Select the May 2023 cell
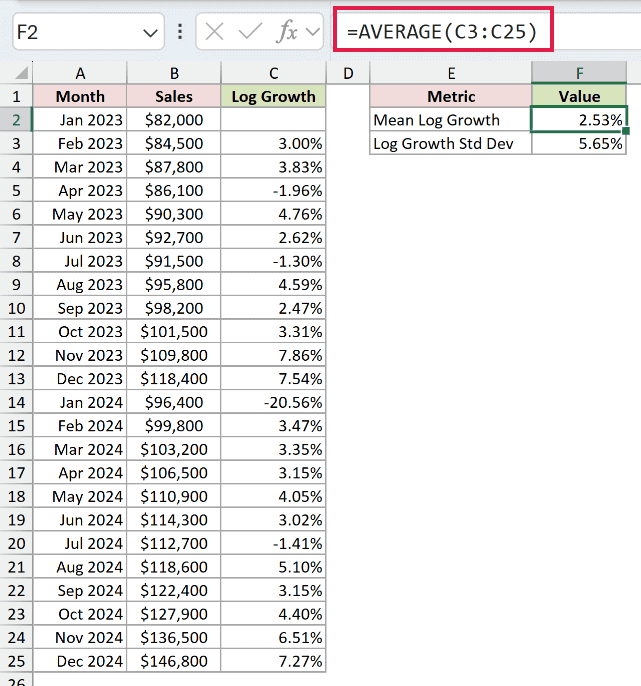Screen dimensions: 641x686 80,214
